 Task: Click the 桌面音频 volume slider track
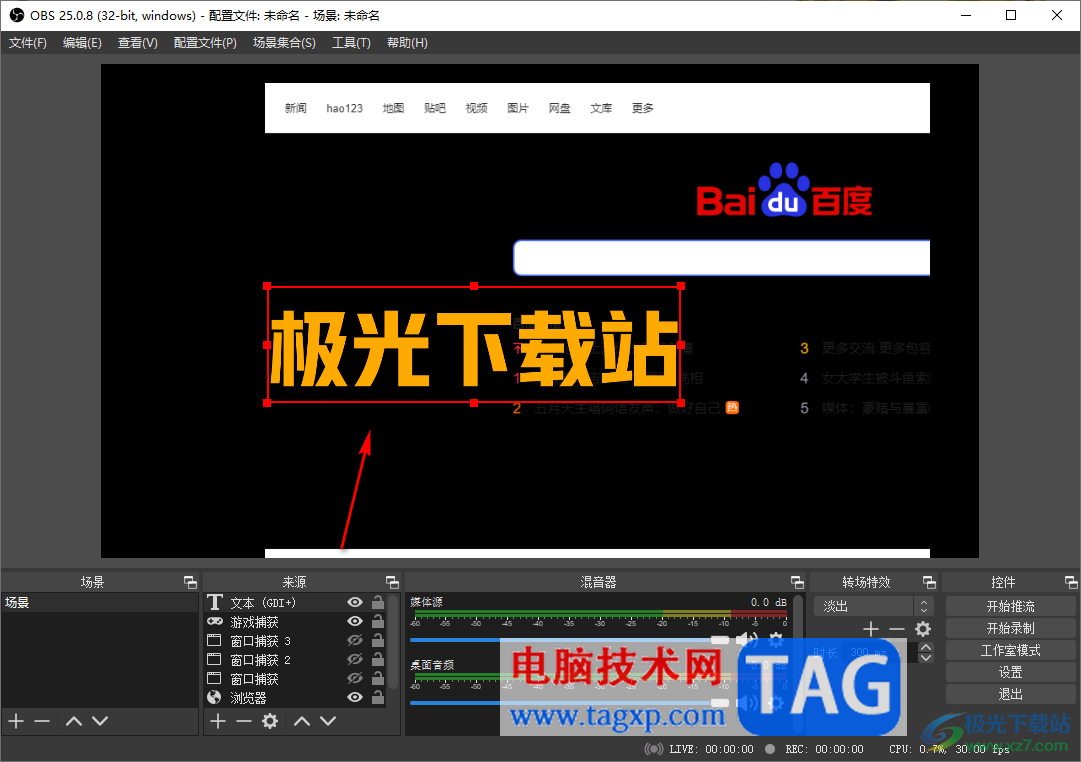coord(569,703)
